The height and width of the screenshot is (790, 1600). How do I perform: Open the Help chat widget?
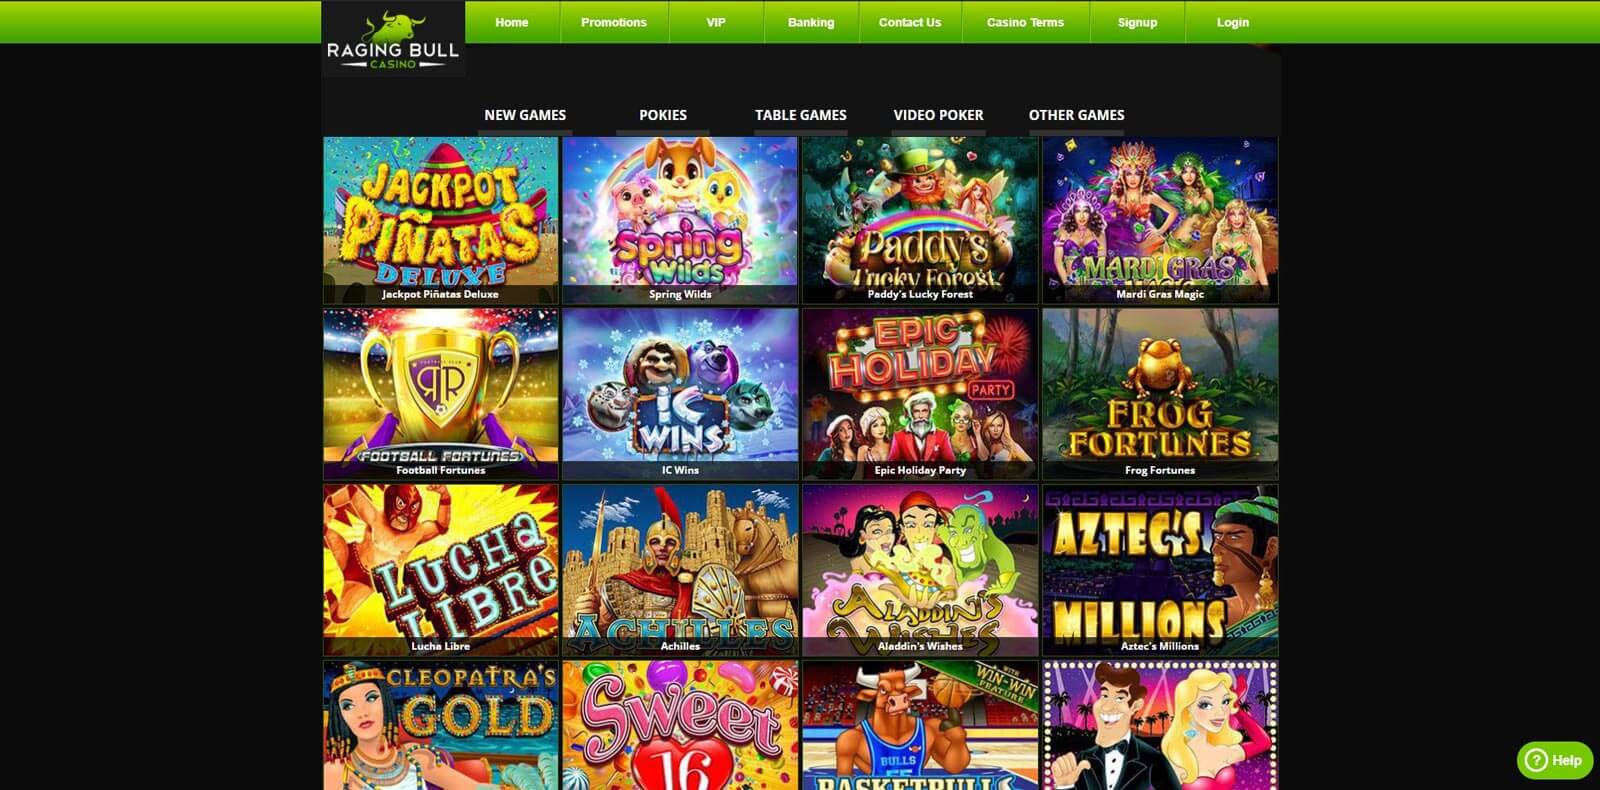1555,760
